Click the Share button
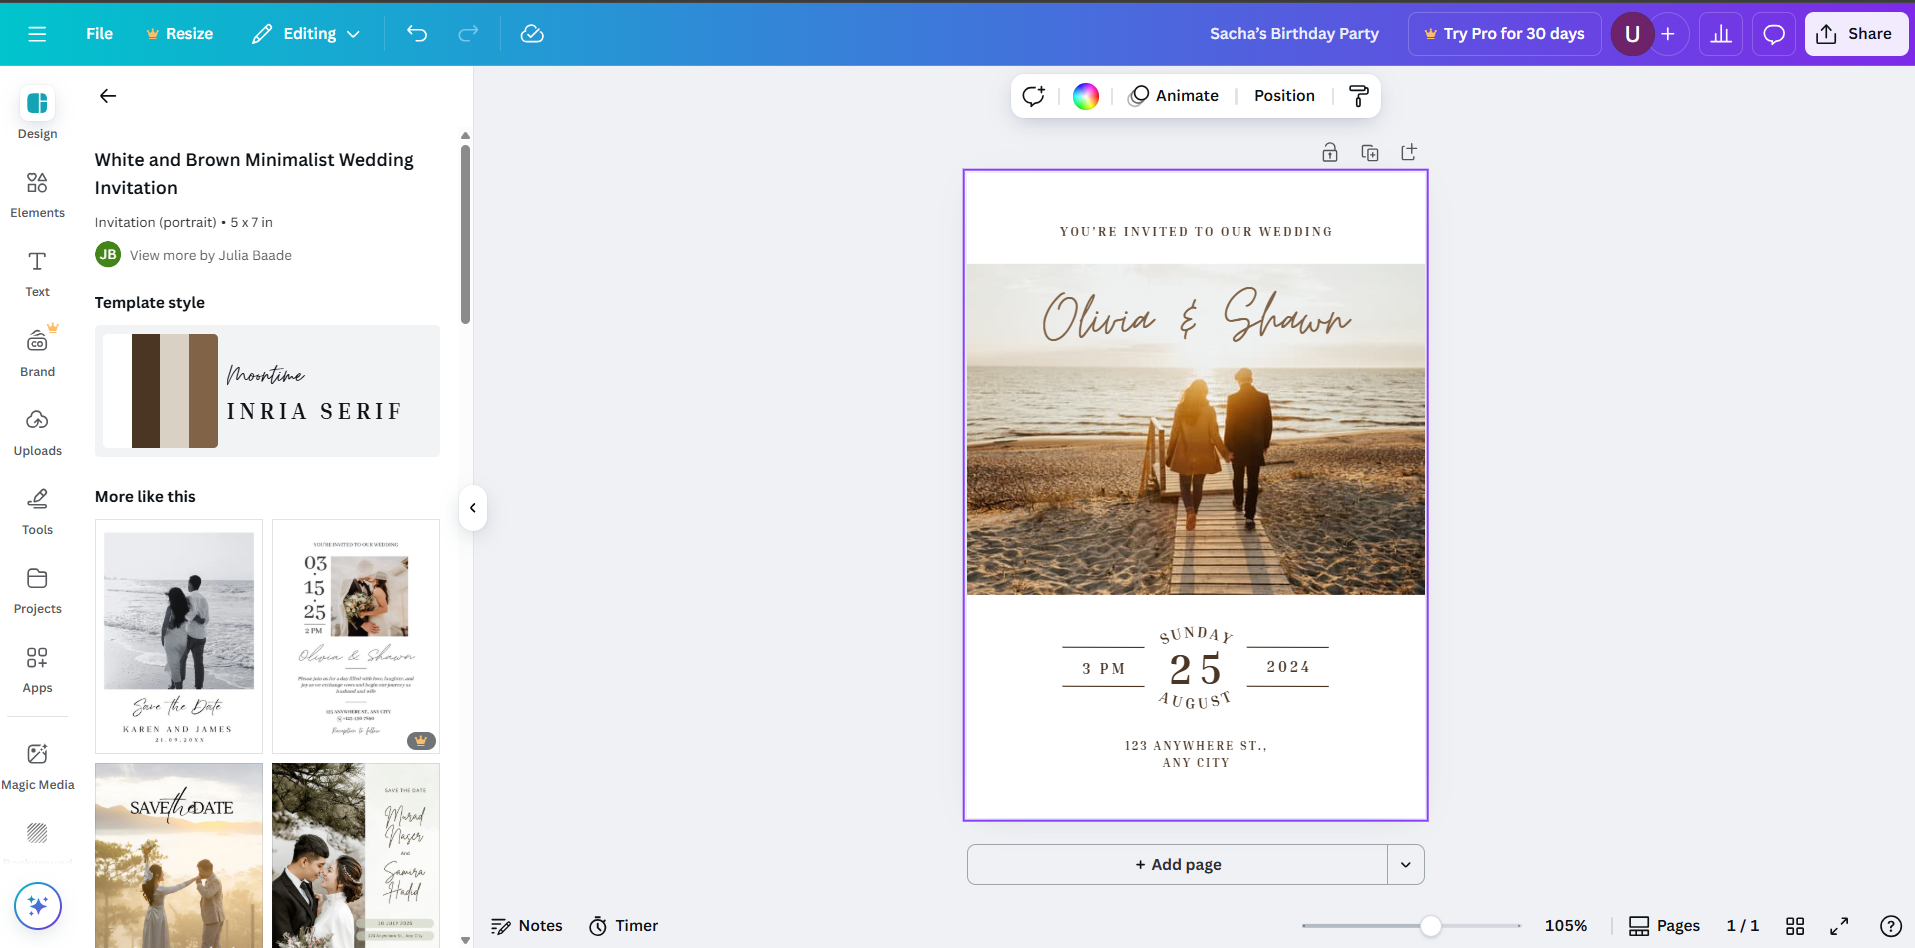This screenshot has width=1915, height=948. [x=1856, y=34]
